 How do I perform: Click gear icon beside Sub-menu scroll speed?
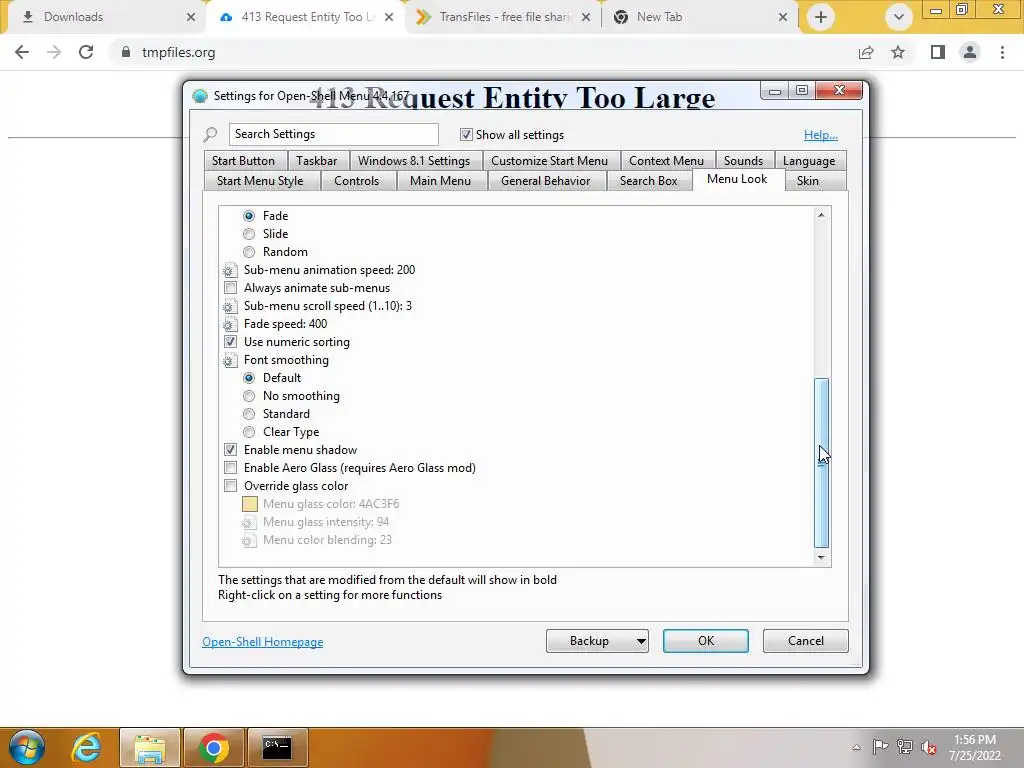click(x=229, y=306)
